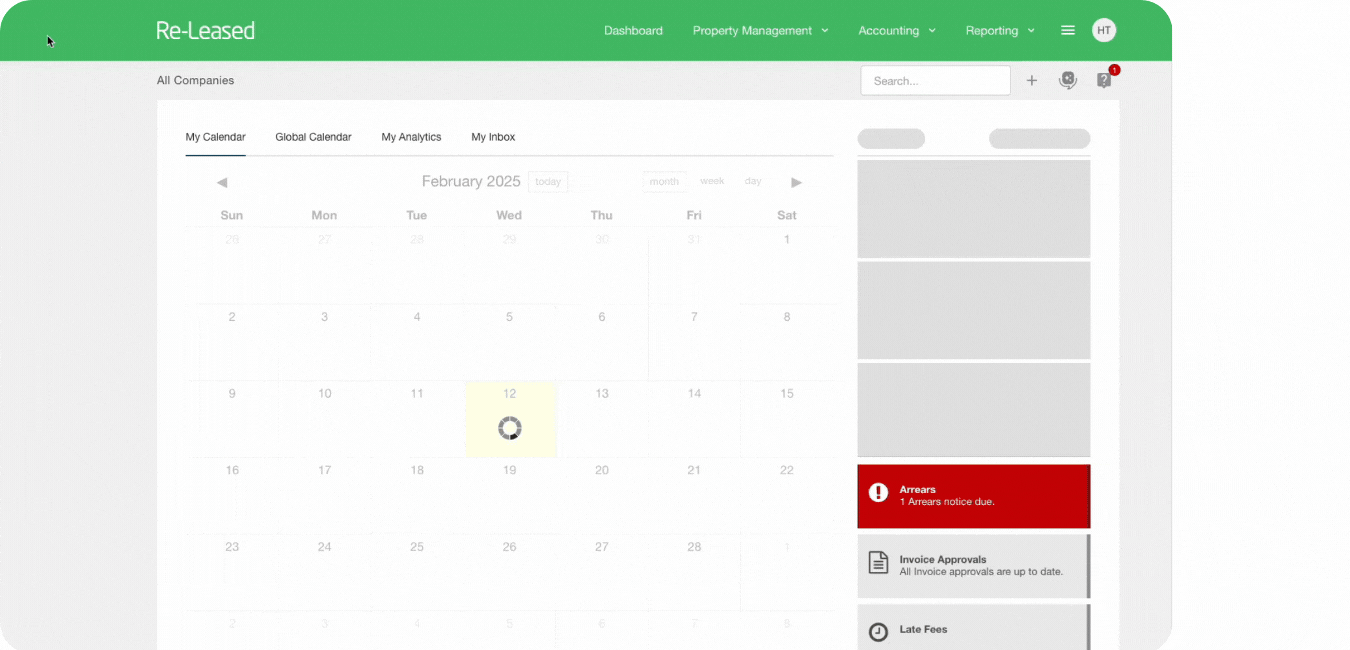Switch calendar to week view

click(712, 181)
